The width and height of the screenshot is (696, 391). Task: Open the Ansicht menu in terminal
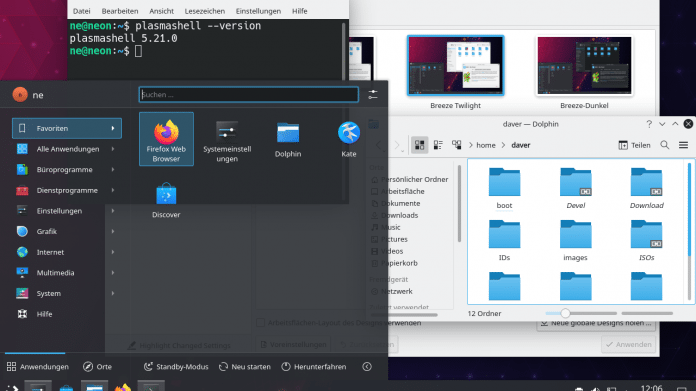pos(162,11)
